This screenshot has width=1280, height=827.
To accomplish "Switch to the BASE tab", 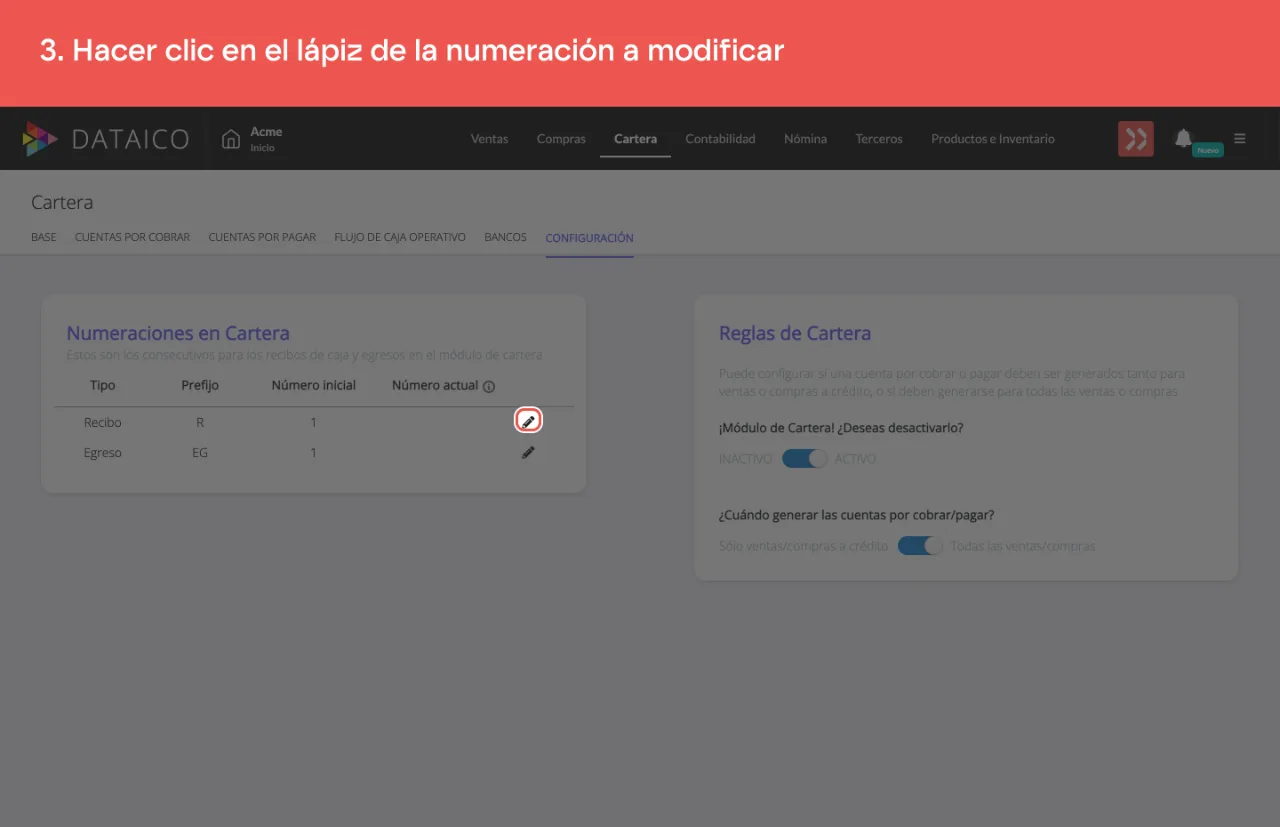I will point(44,238).
